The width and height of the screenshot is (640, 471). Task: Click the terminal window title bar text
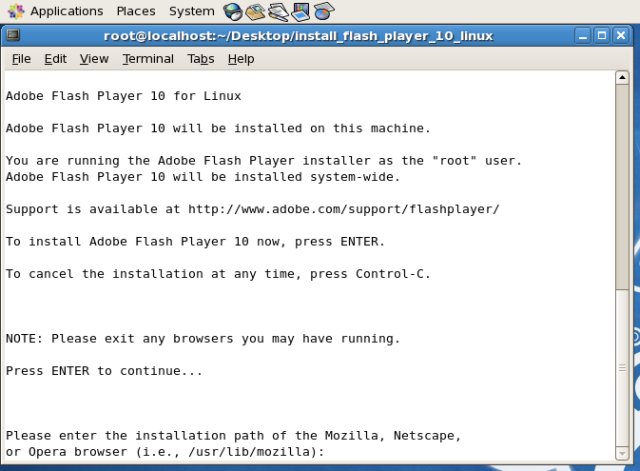click(x=298, y=36)
